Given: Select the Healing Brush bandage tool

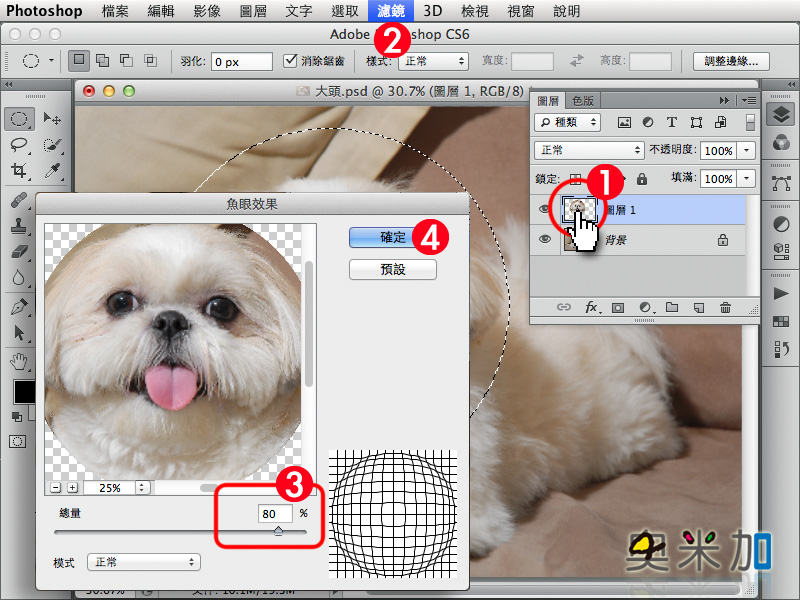Looking at the screenshot, I should point(19,200).
